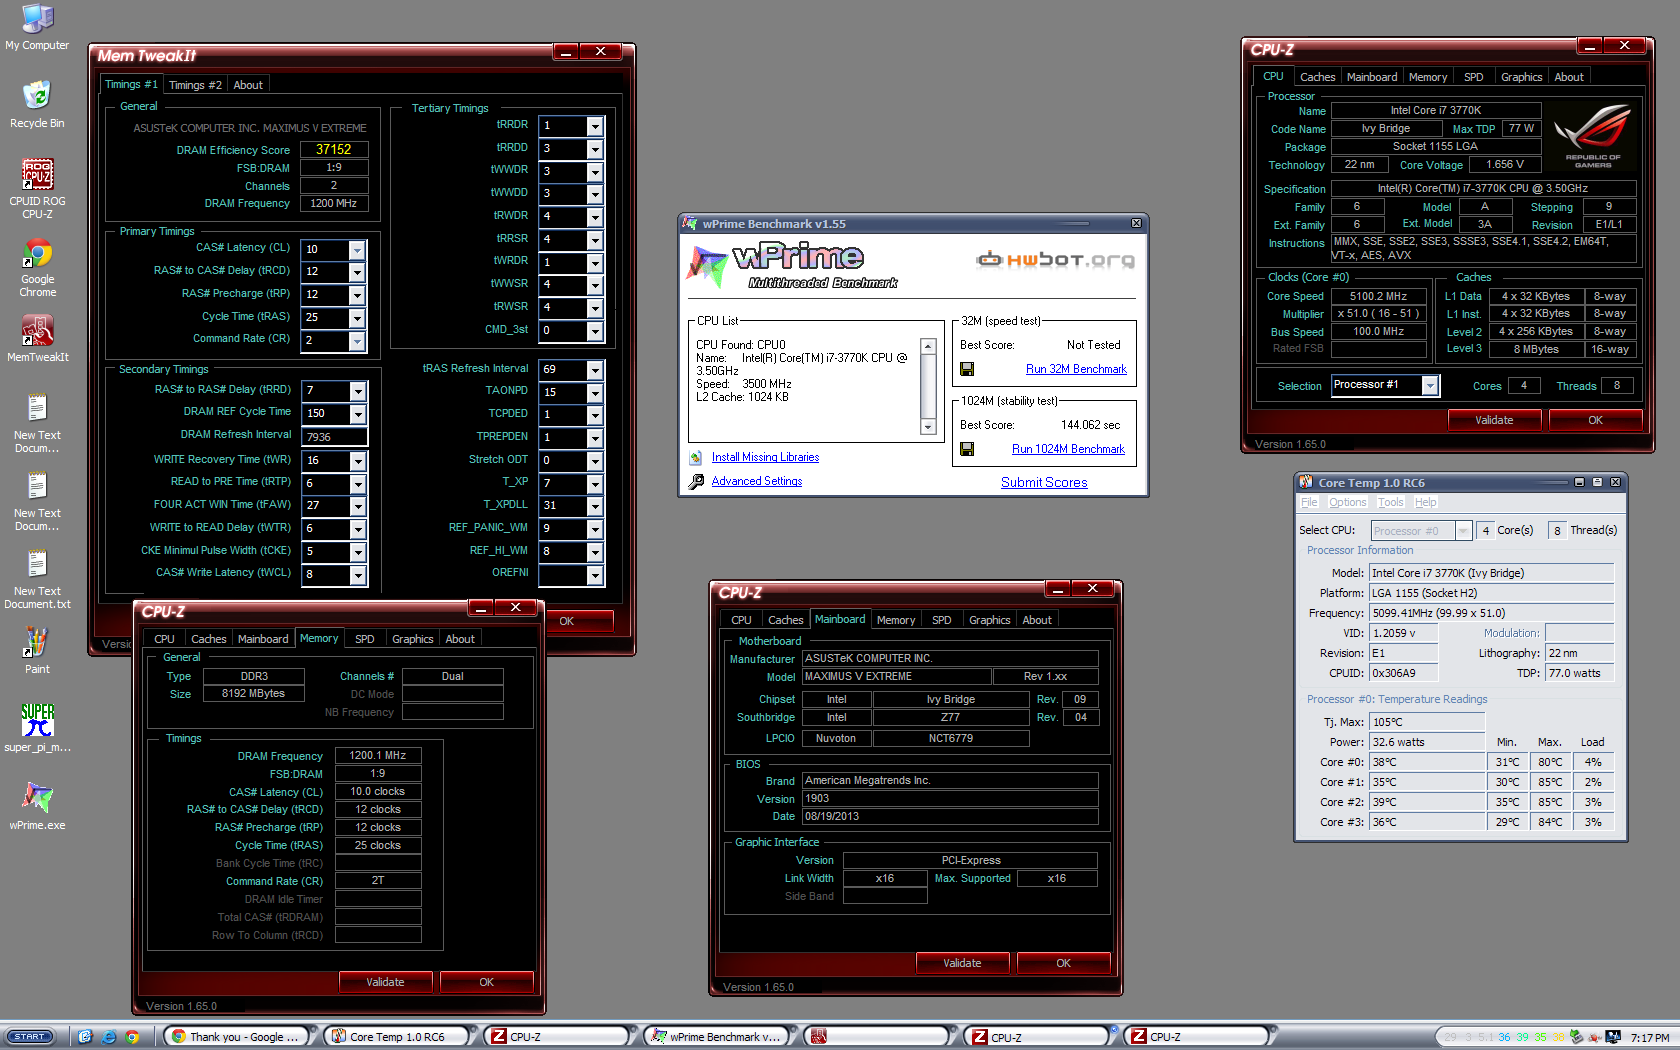Open the Tools menu in Core Temp
Viewport: 1680px width, 1050px height.
point(1390,503)
